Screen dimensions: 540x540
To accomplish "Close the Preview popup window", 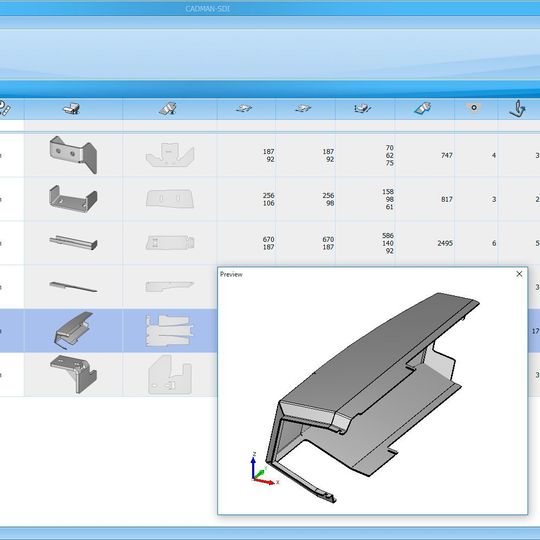I will pos(519,274).
